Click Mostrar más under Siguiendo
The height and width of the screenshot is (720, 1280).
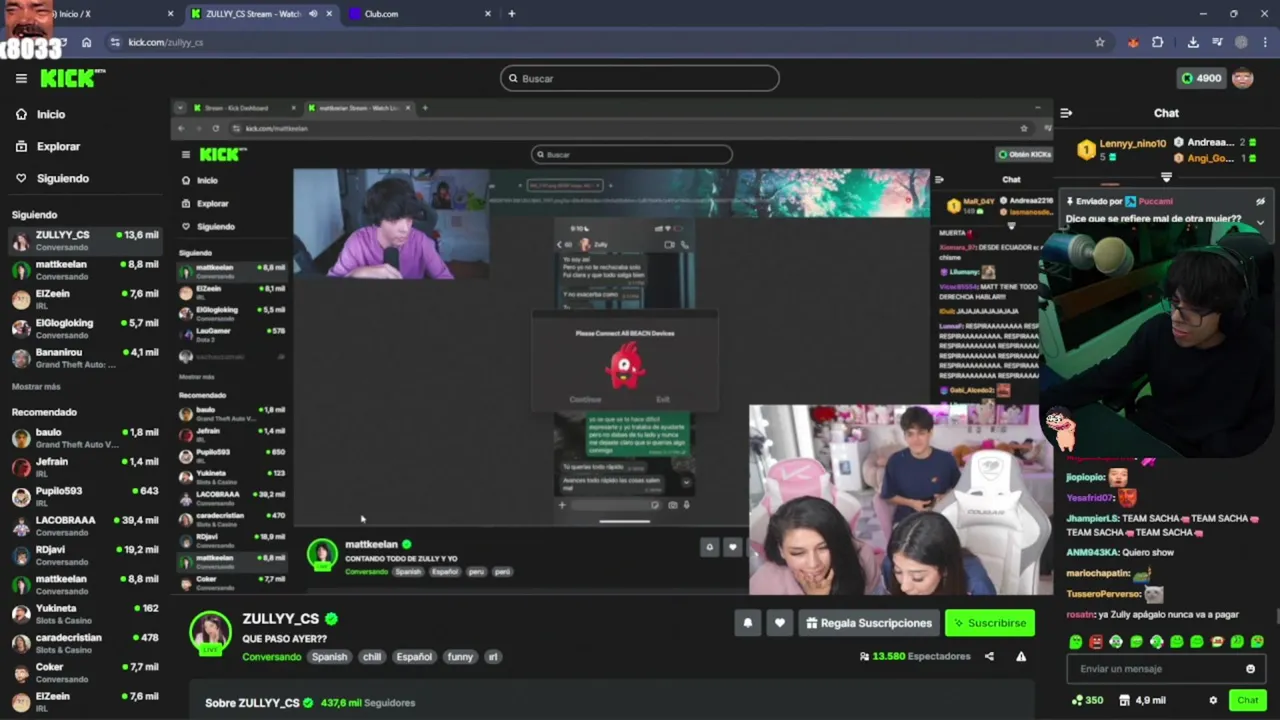tap(36, 386)
